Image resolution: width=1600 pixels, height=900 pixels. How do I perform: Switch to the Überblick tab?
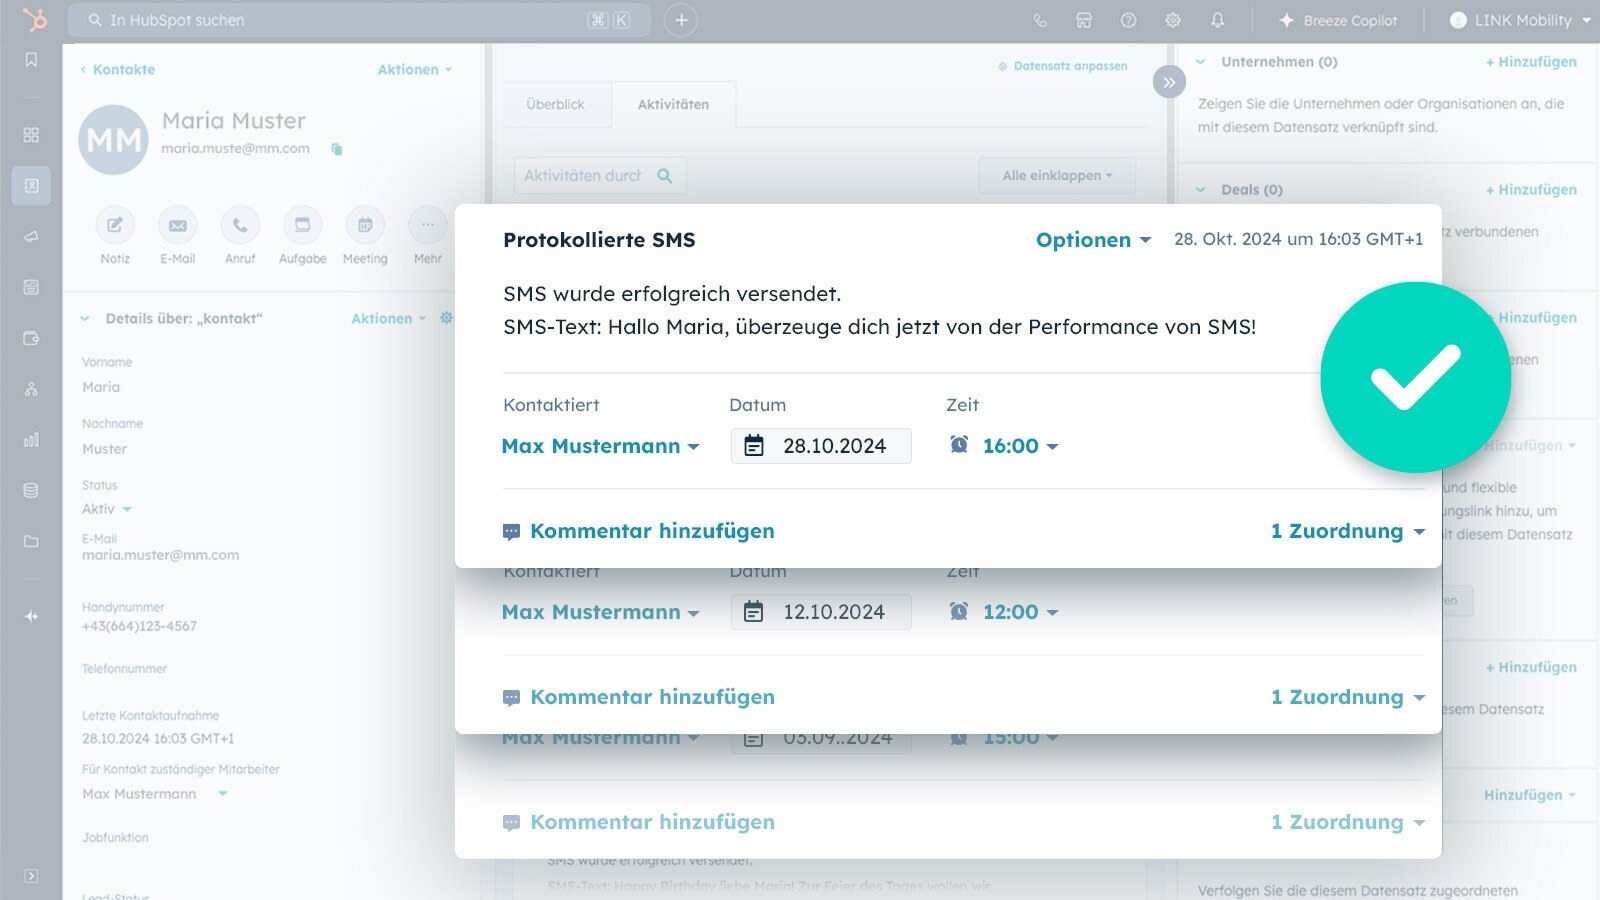pos(555,104)
